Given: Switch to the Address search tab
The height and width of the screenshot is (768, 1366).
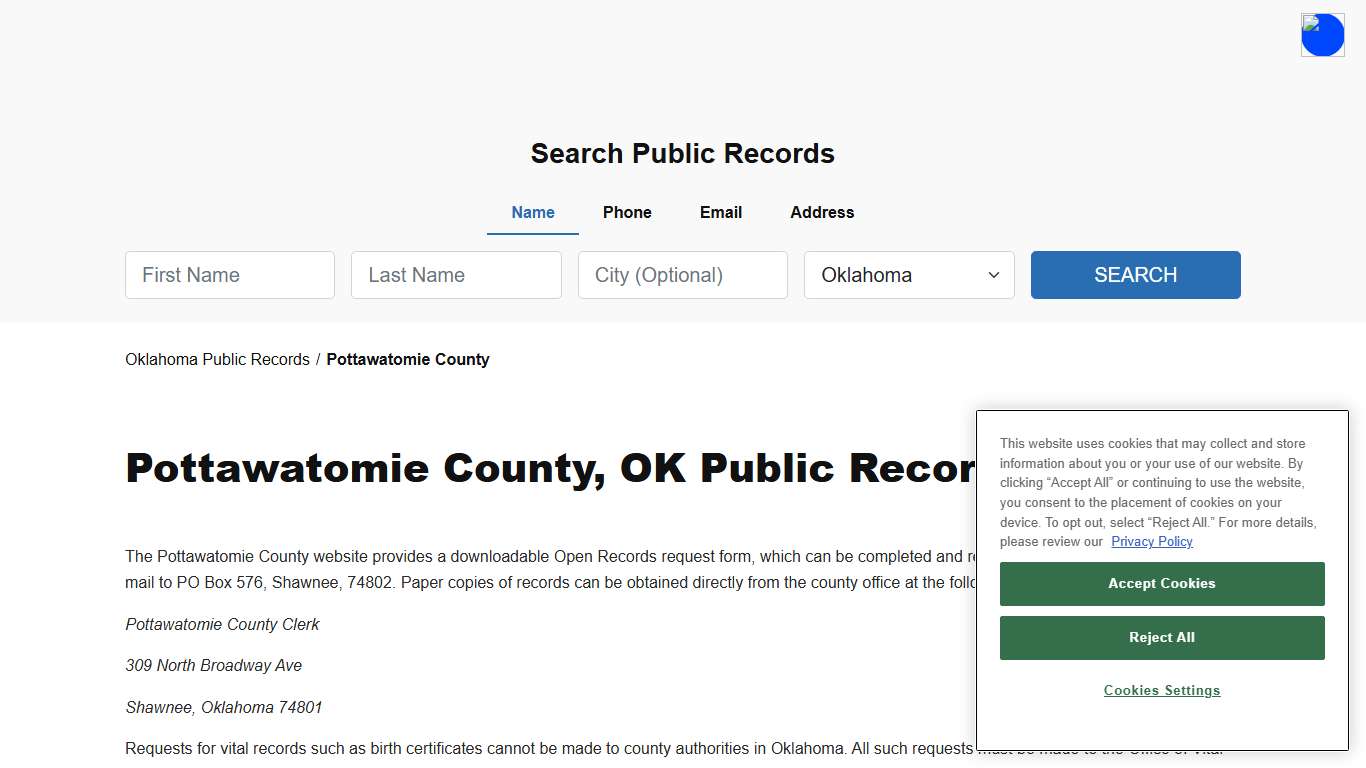Looking at the screenshot, I should (x=821, y=212).
